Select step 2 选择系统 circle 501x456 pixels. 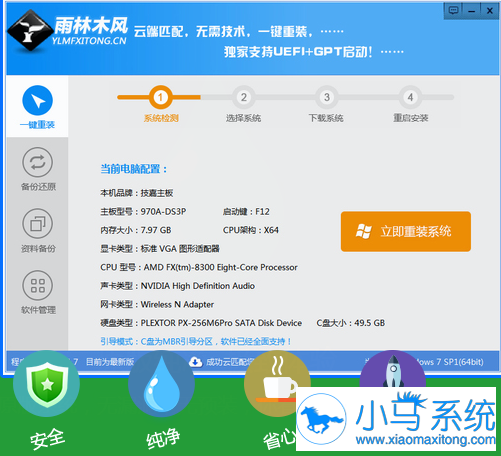pyautogui.click(x=244, y=97)
